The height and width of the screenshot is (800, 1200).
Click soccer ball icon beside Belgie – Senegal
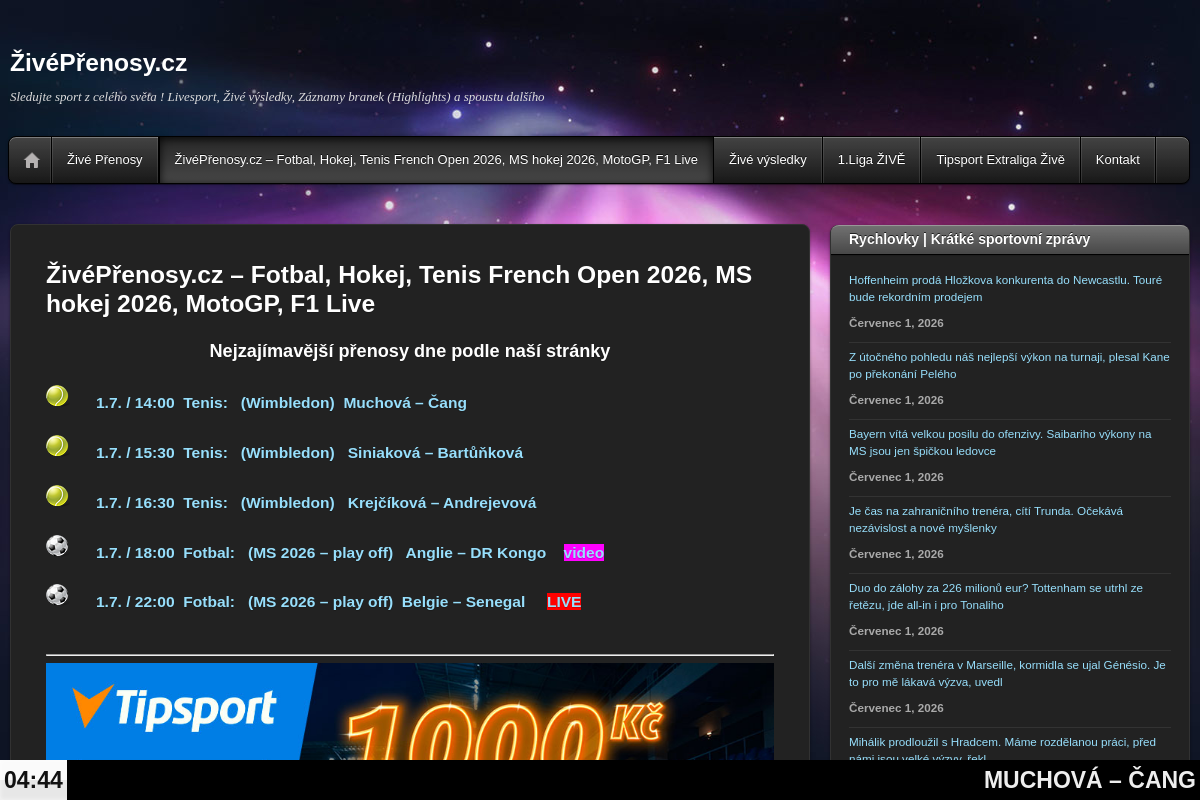(x=57, y=595)
